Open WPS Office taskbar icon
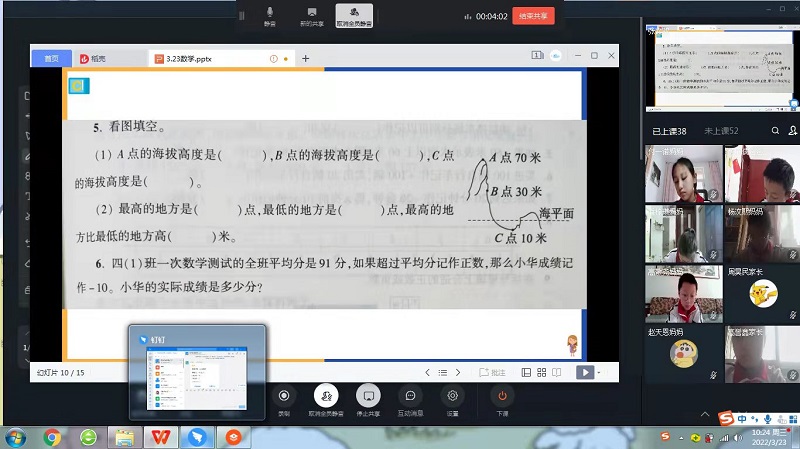 pyautogui.click(x=161, y=437)
